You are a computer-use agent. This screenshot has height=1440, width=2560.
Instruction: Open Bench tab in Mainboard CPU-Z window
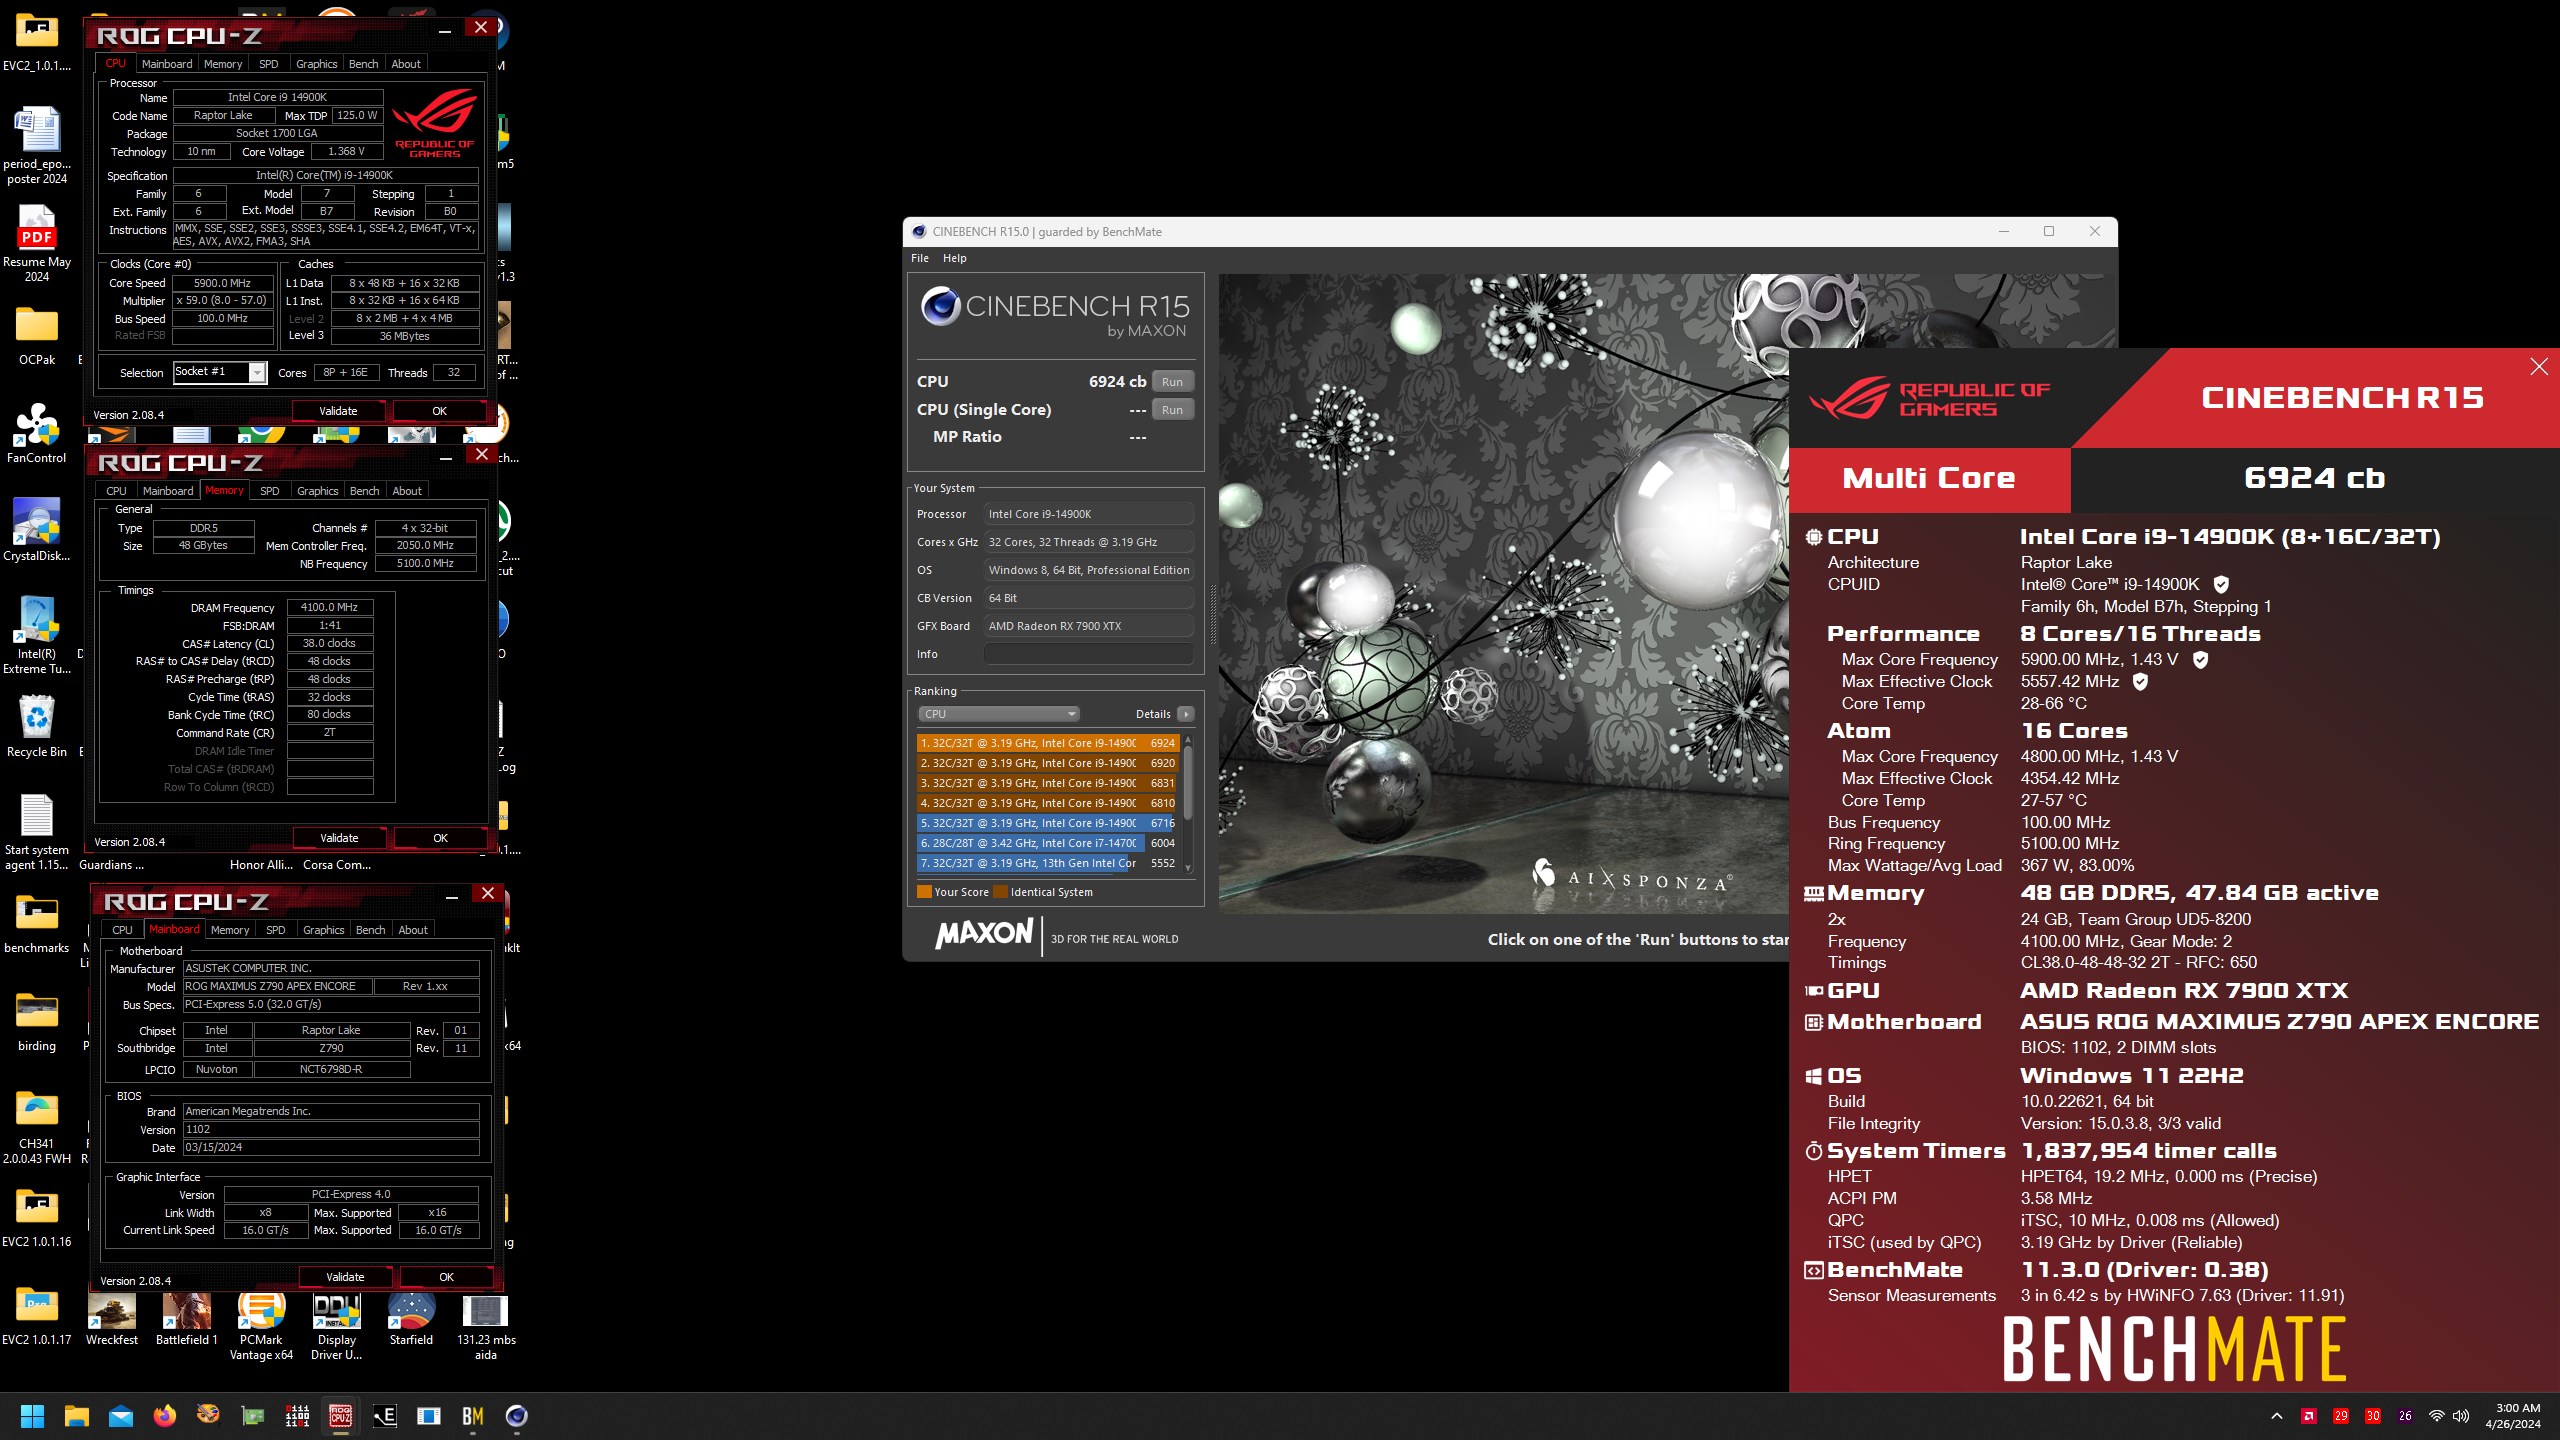click(371, 930)
